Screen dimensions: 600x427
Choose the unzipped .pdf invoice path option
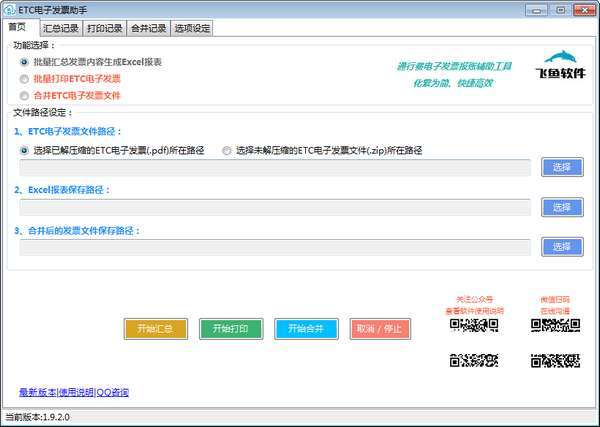(24, 150)
